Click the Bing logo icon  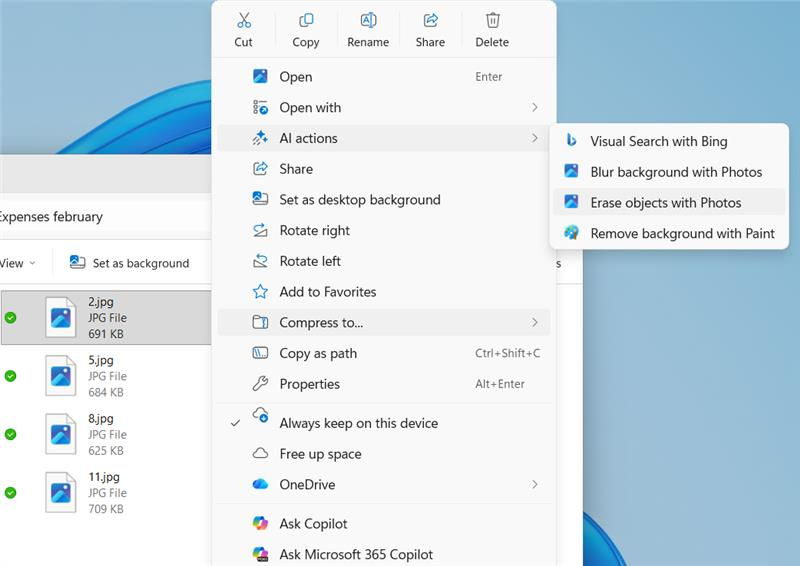(x=571, y=140)
